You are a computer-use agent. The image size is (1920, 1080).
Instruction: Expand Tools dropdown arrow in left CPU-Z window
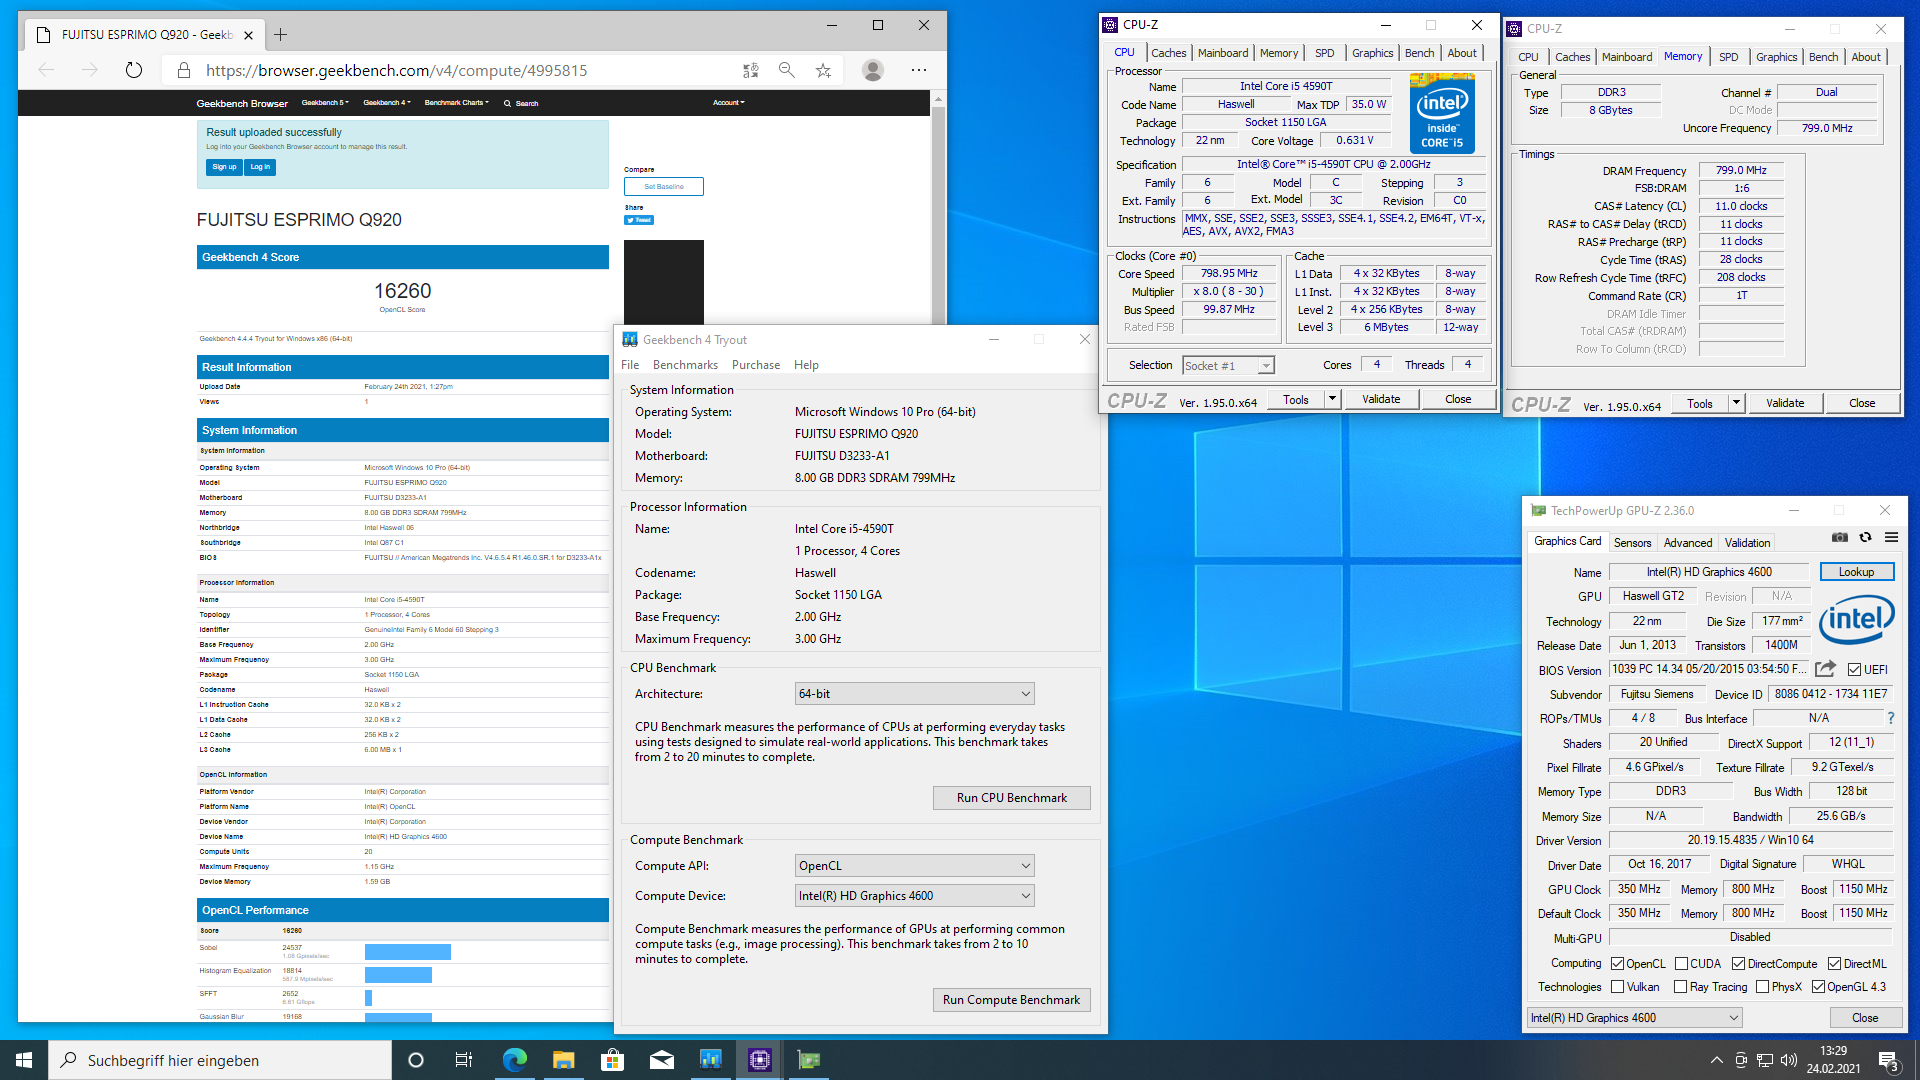click(x=1332, y=399)
